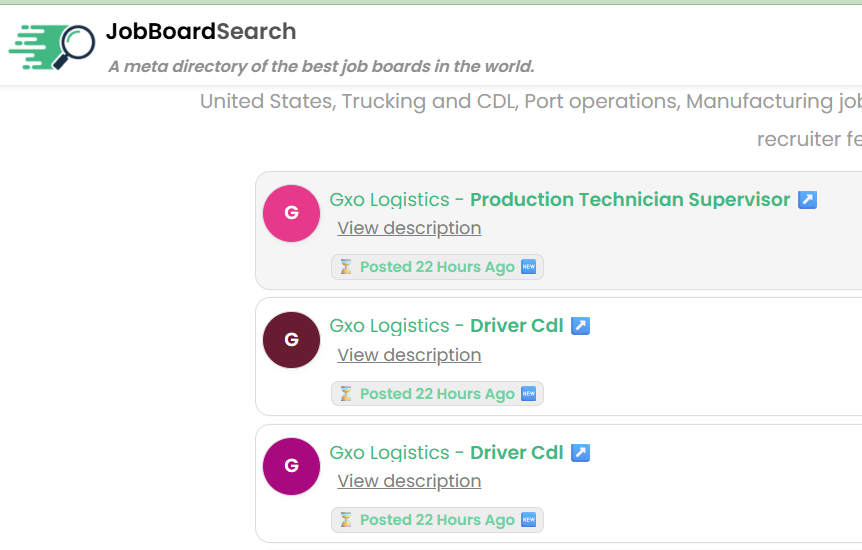
Task: Click the JobBoardSearch site title text
Action: coord(201,31)
